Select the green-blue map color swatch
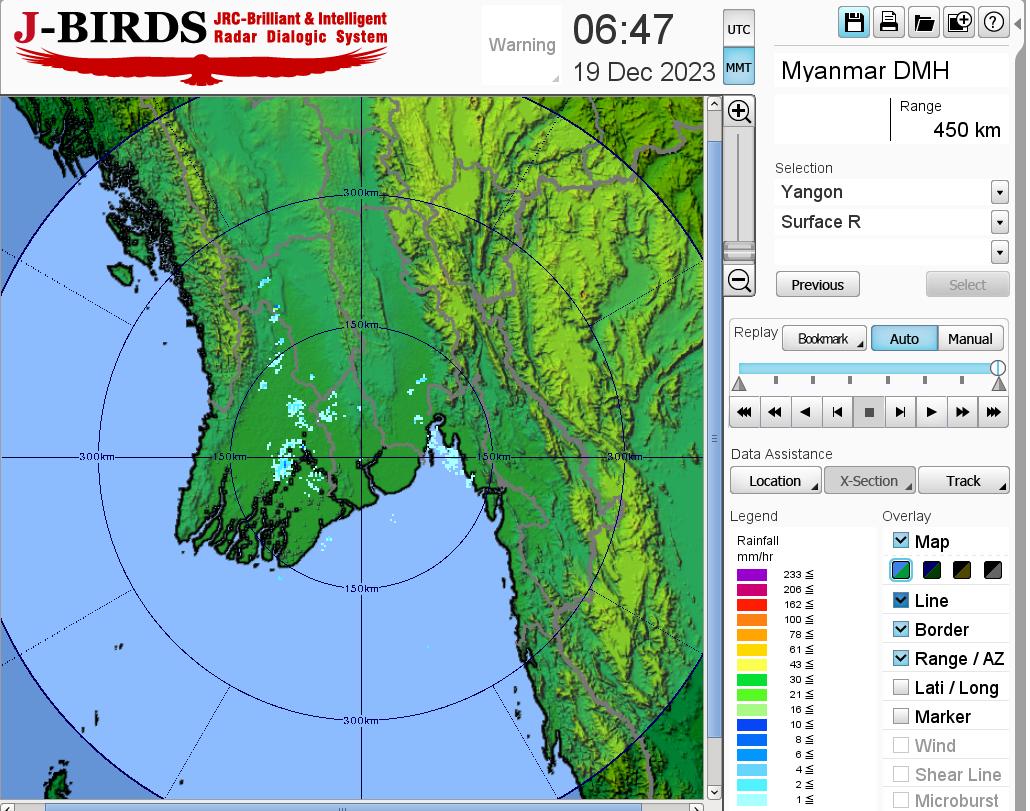The image size is (1030, 811). 901,571
